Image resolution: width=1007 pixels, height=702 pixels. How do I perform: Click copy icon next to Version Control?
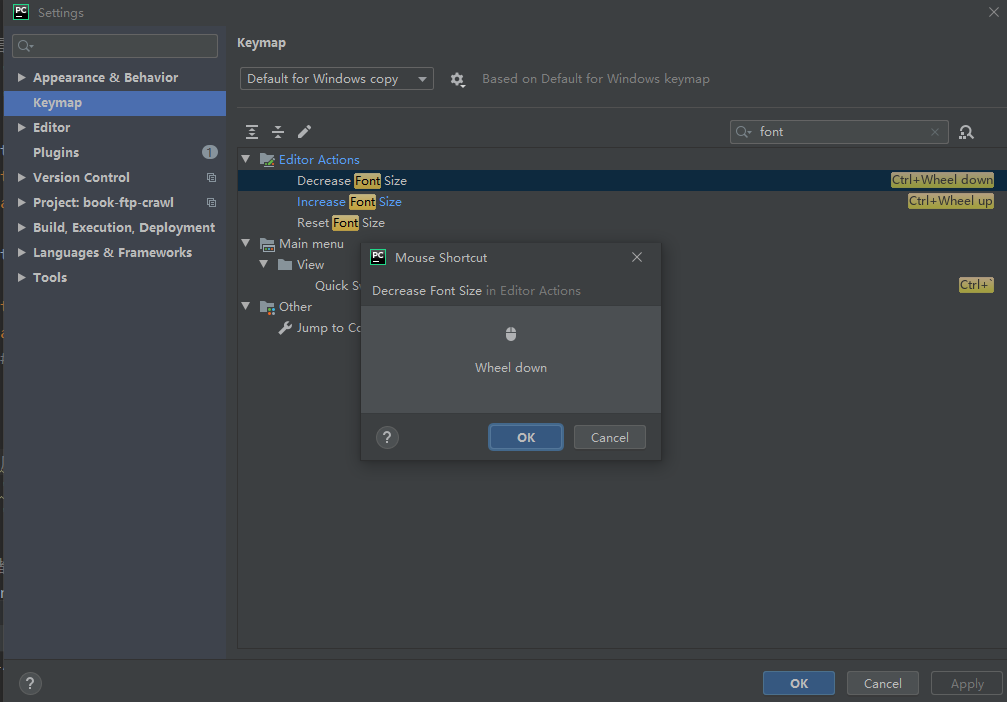coord(211,177)
